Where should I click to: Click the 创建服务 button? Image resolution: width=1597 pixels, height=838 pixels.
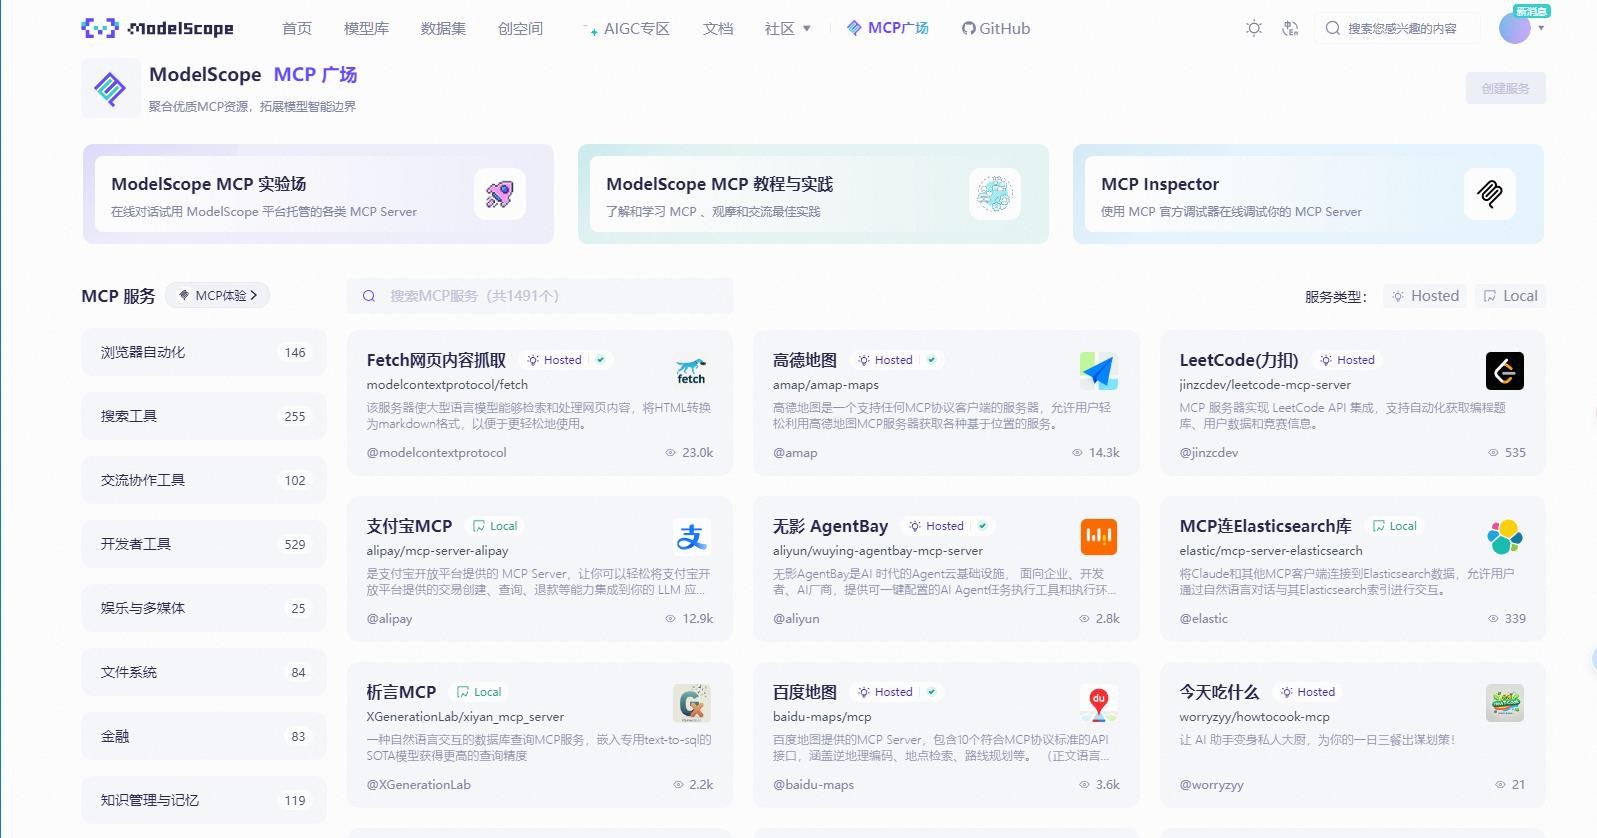[1505, 88]
